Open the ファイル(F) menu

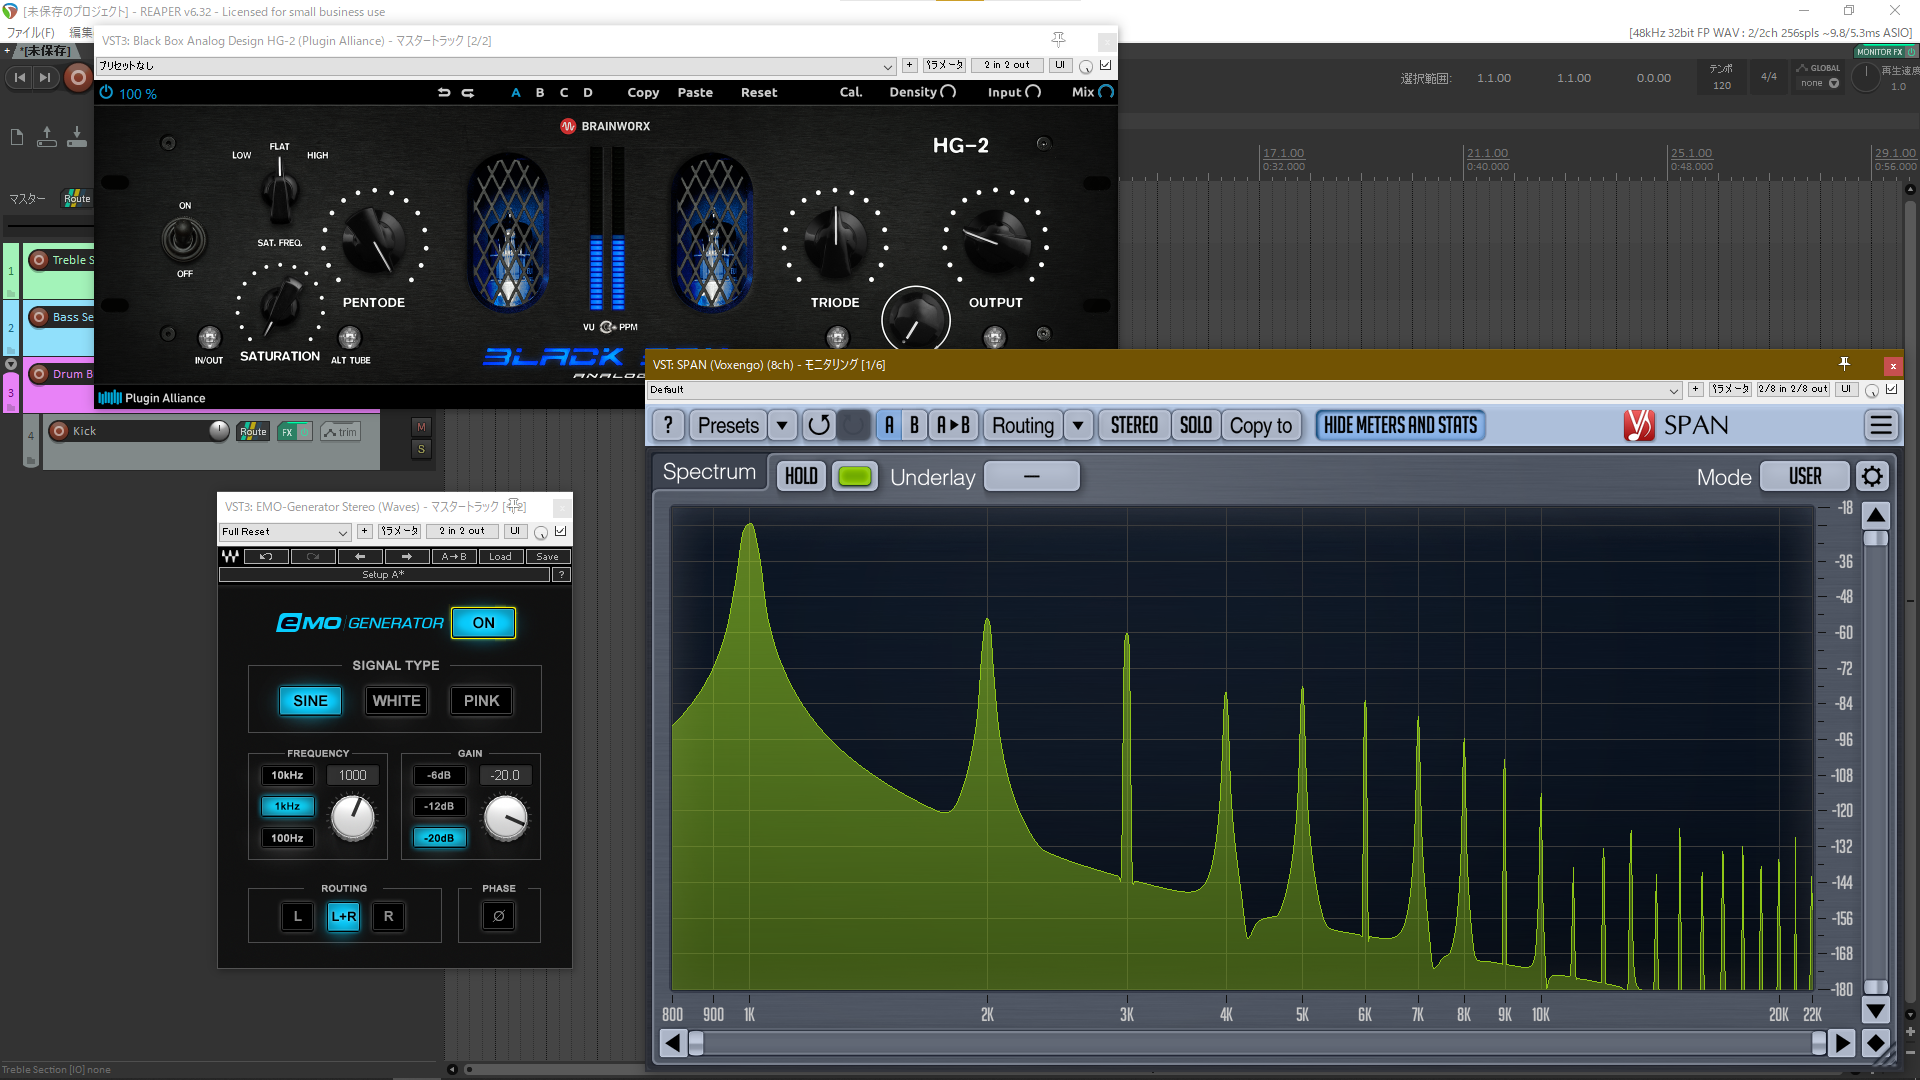[x=30, y=32]
